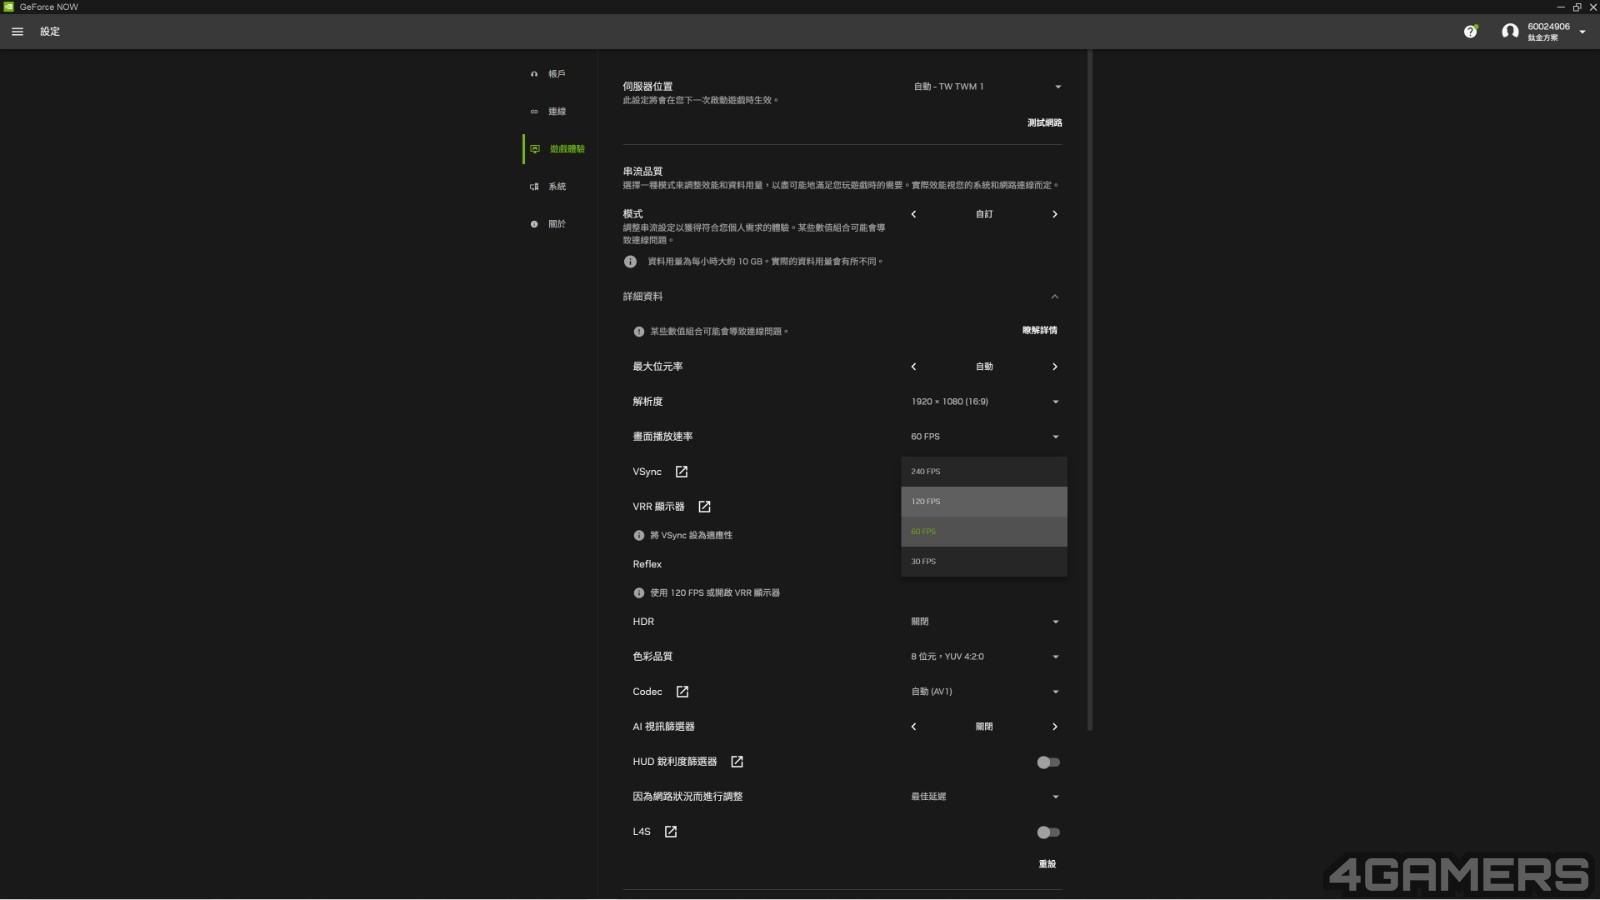This screenshot has height=900, width=1600.
Task: Open the 解析度 resolution dropdown
Action: (984, 402)
